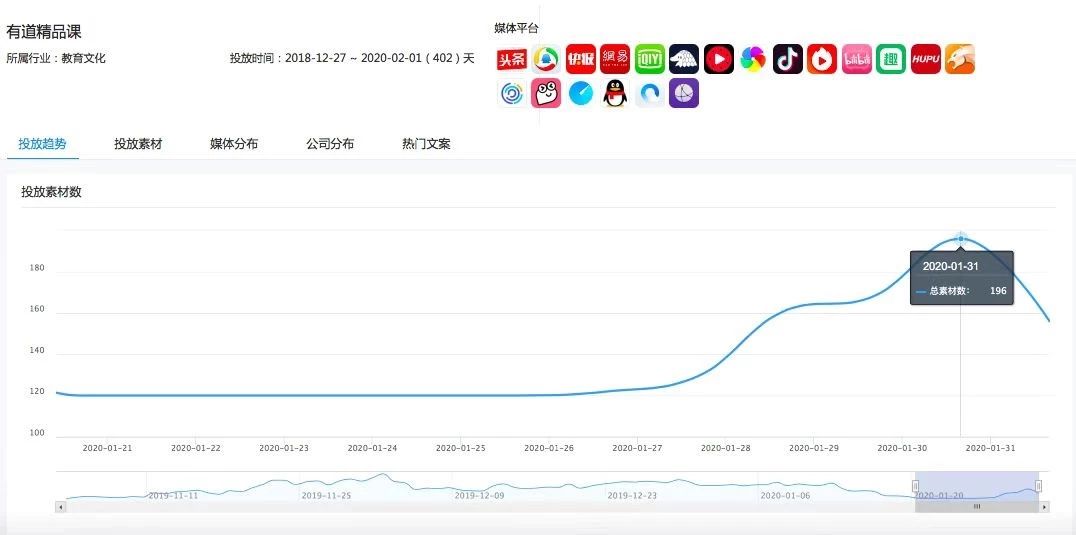Click the 投放时间 date range text
The height and width of the screenshot is (535, 1076).
[x=352, y=58]
